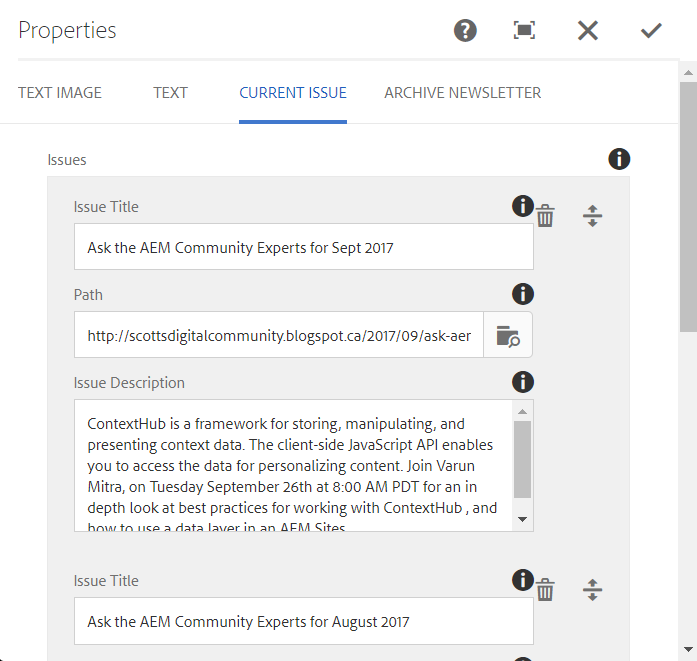The height and width of the screenshot is (661, 697).
Task: Click reorder handle for Sept 2017 issue
Action: pos(592,216)
